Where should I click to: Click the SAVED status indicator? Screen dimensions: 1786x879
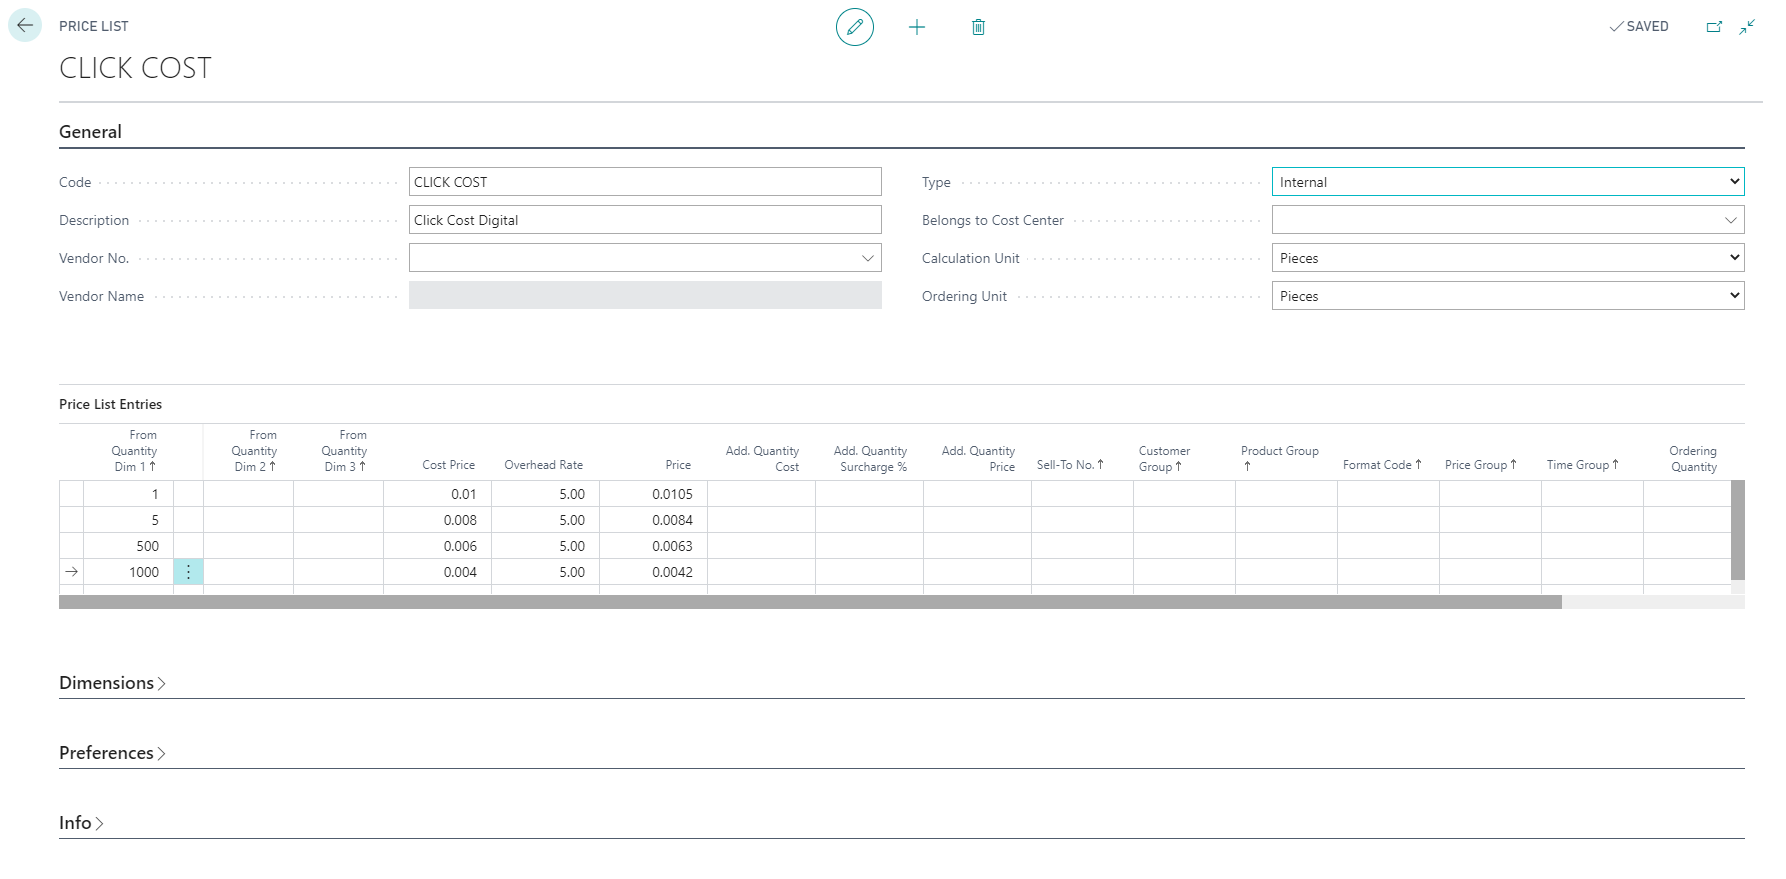1639,27
